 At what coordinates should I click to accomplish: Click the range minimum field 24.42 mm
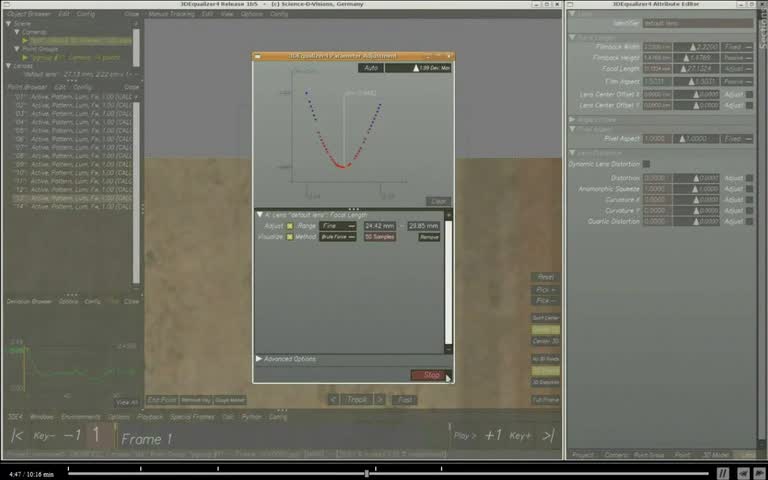[380, 226]
